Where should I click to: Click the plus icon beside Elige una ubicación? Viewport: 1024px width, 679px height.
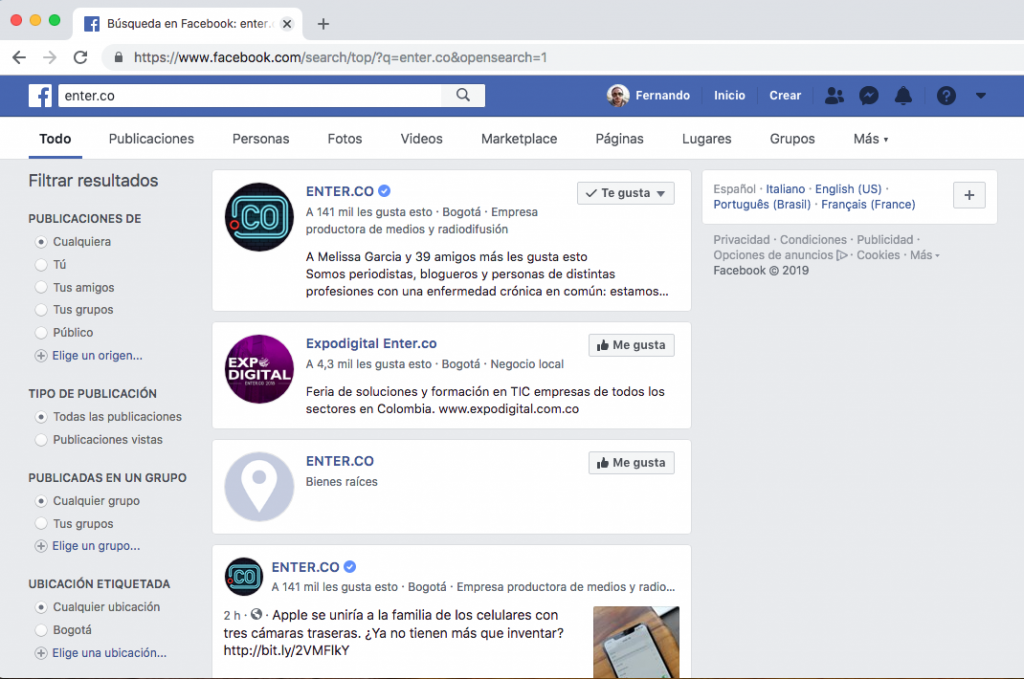tap(40, 653)
